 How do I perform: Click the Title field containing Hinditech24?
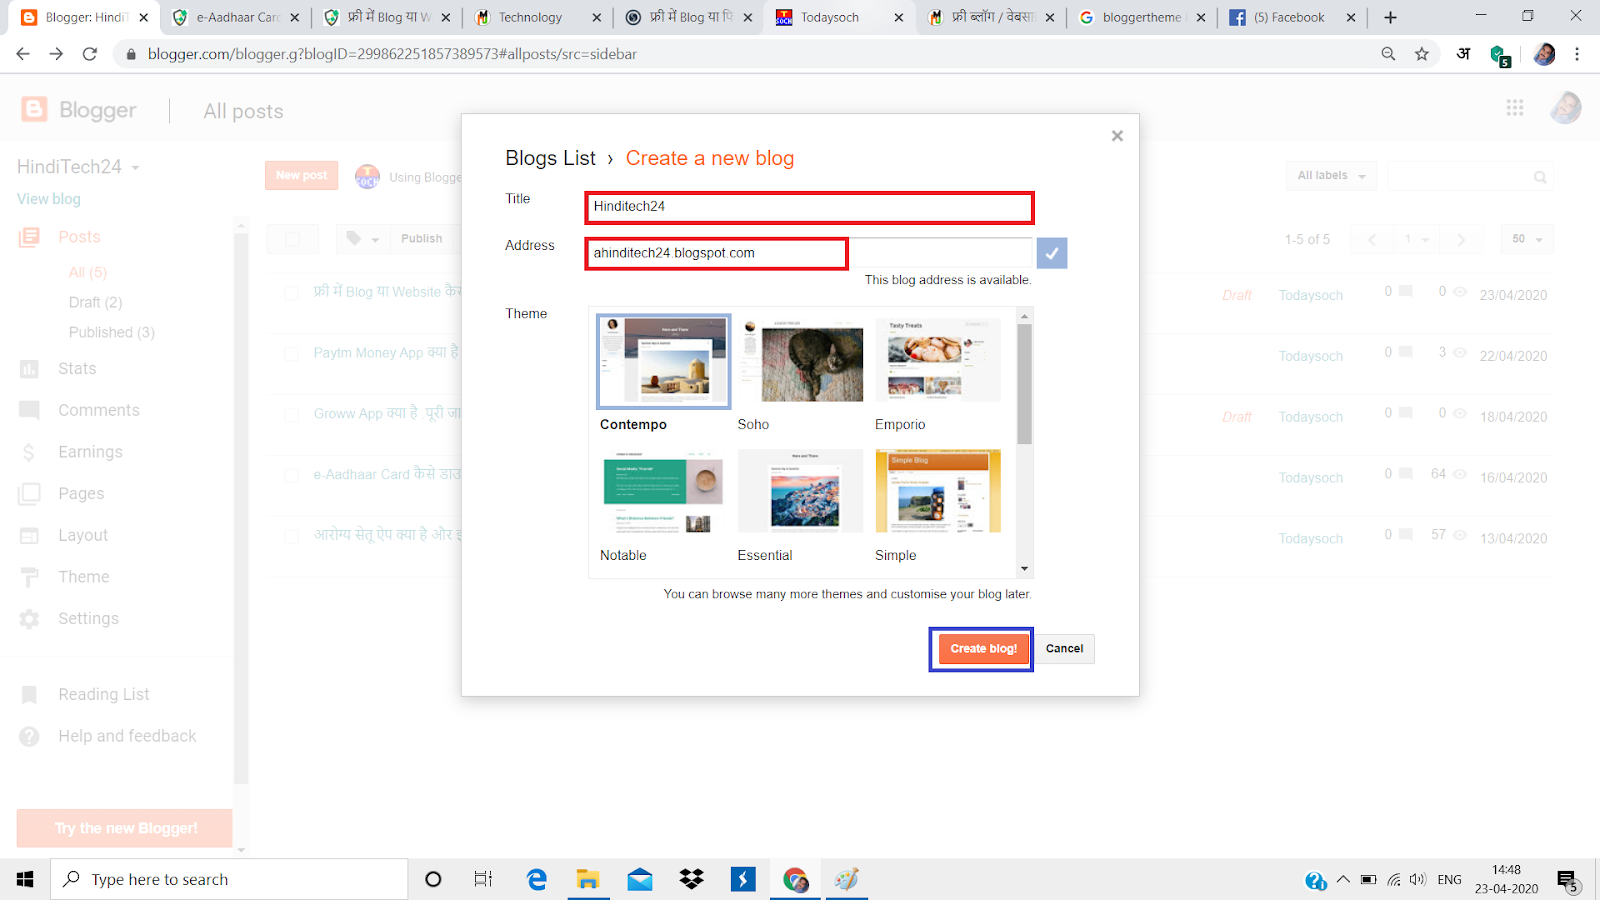pos(809,207)
